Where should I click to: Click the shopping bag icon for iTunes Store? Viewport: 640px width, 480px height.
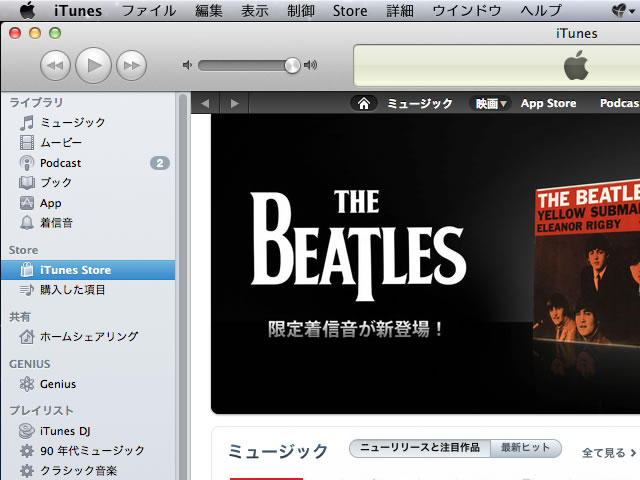27,270
